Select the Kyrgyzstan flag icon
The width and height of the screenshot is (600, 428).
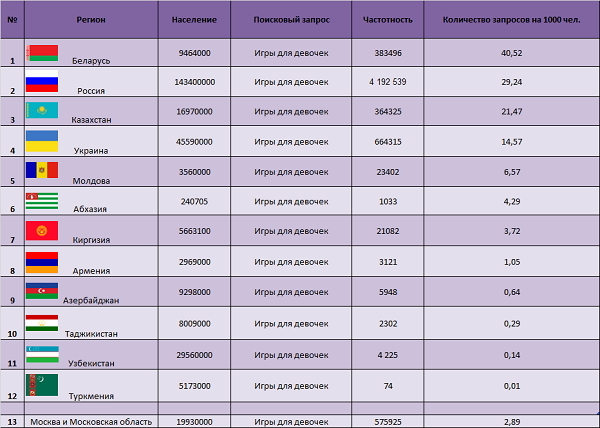[x=42, y=230]
